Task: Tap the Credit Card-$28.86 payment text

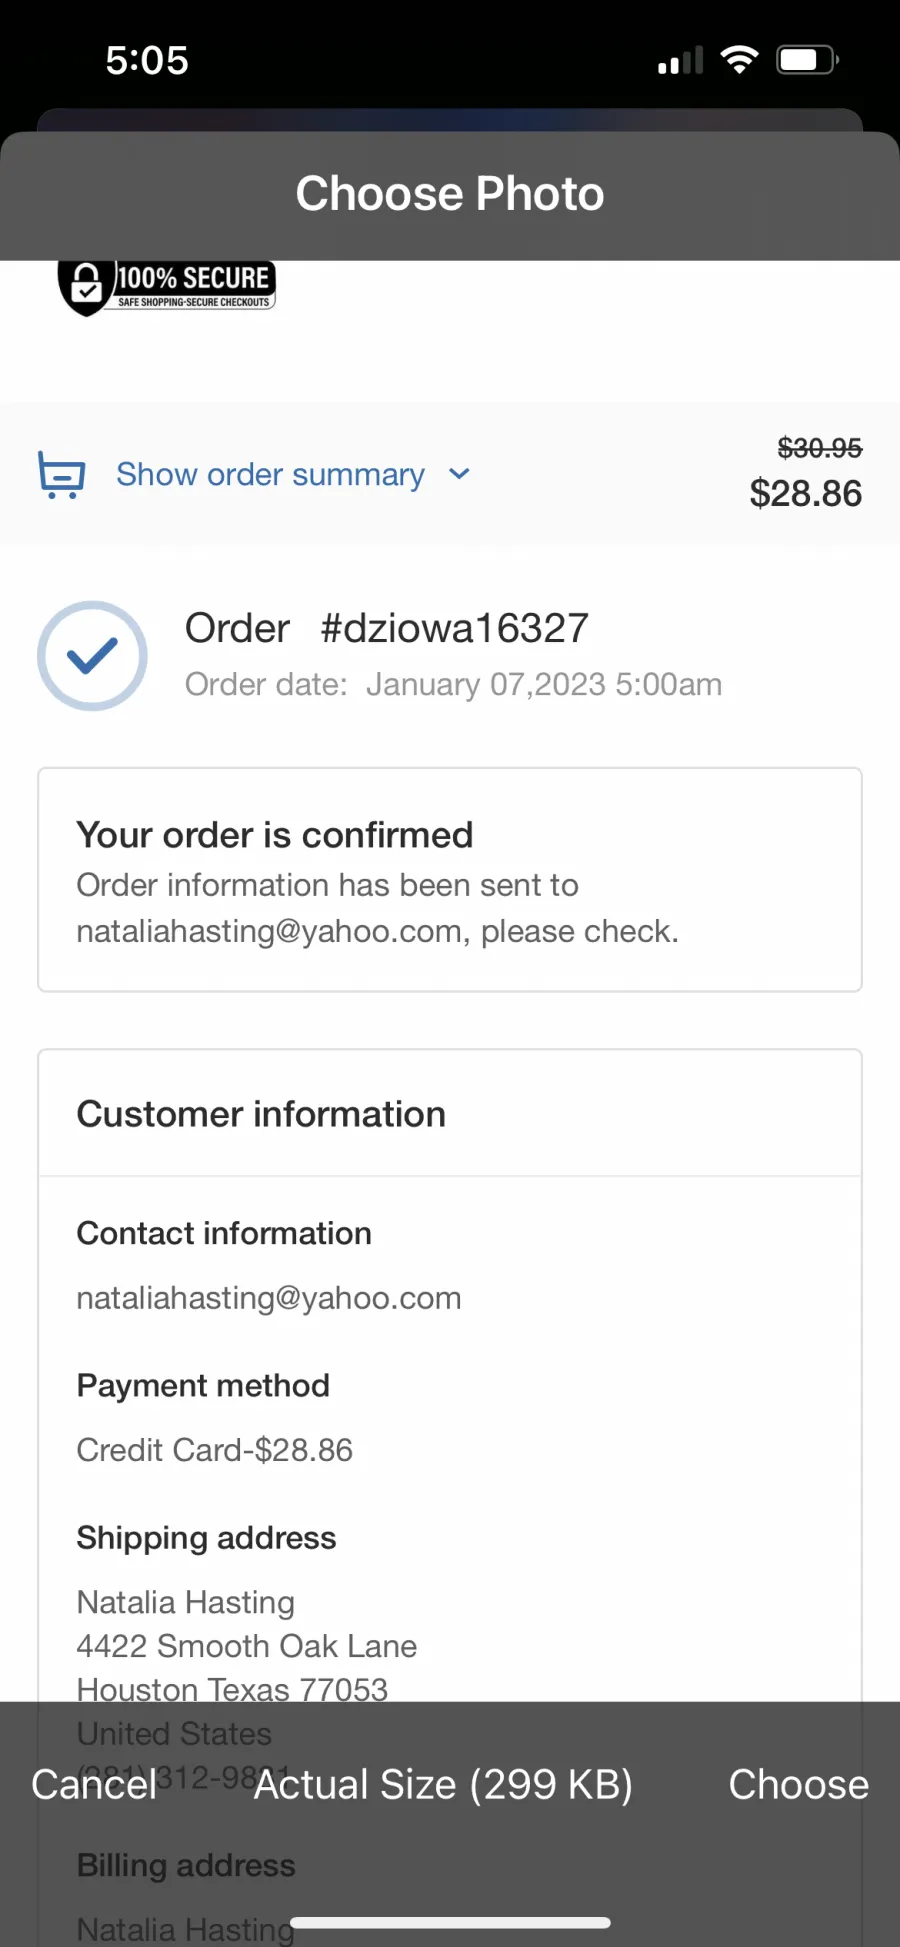Action: [x=215, y=1450]
